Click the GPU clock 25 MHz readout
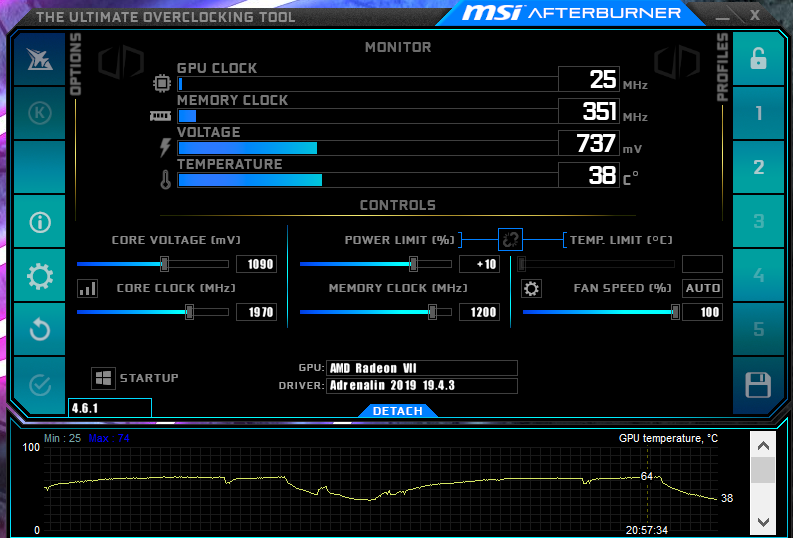The width and height of the screenshot is (793, 538). [x=589, y=79]
